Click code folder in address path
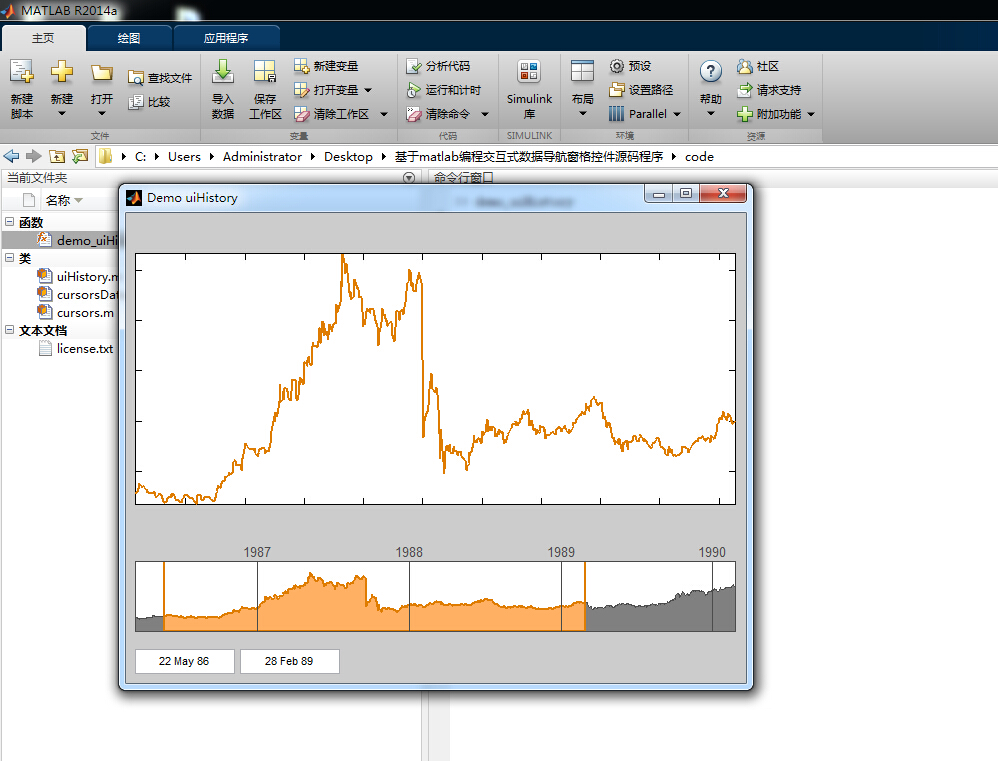The width and height of the screenshot is (998, 761). (699, 157)
